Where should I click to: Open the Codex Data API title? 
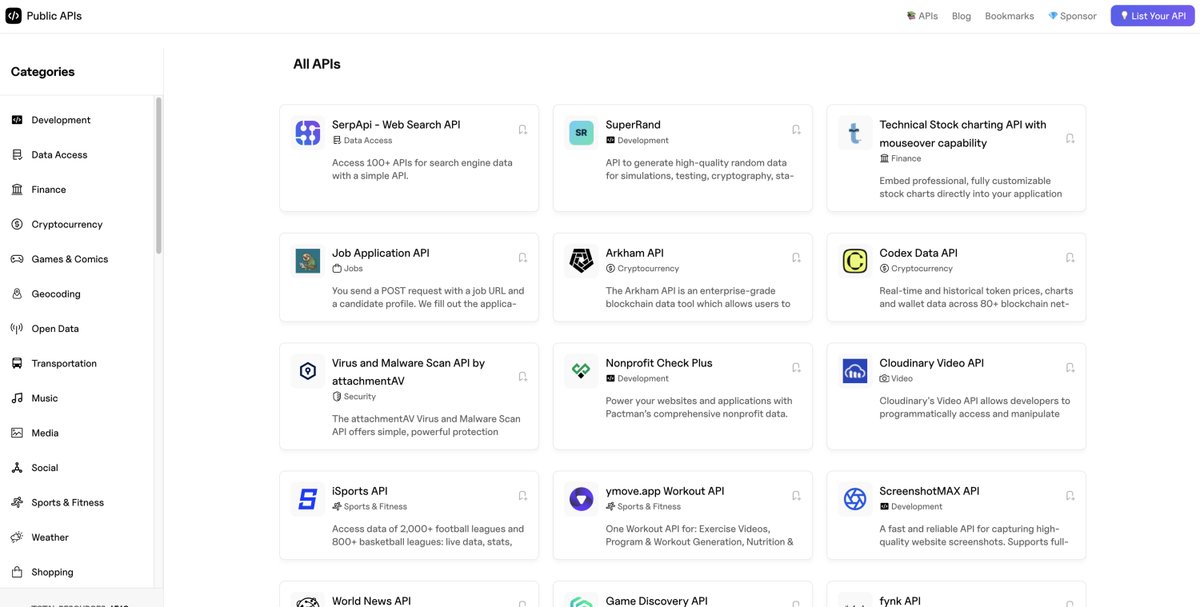[918, 253]
